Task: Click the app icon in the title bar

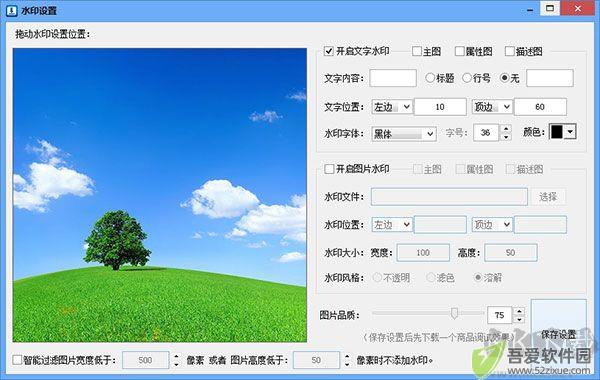Action: tap(11, 10)
